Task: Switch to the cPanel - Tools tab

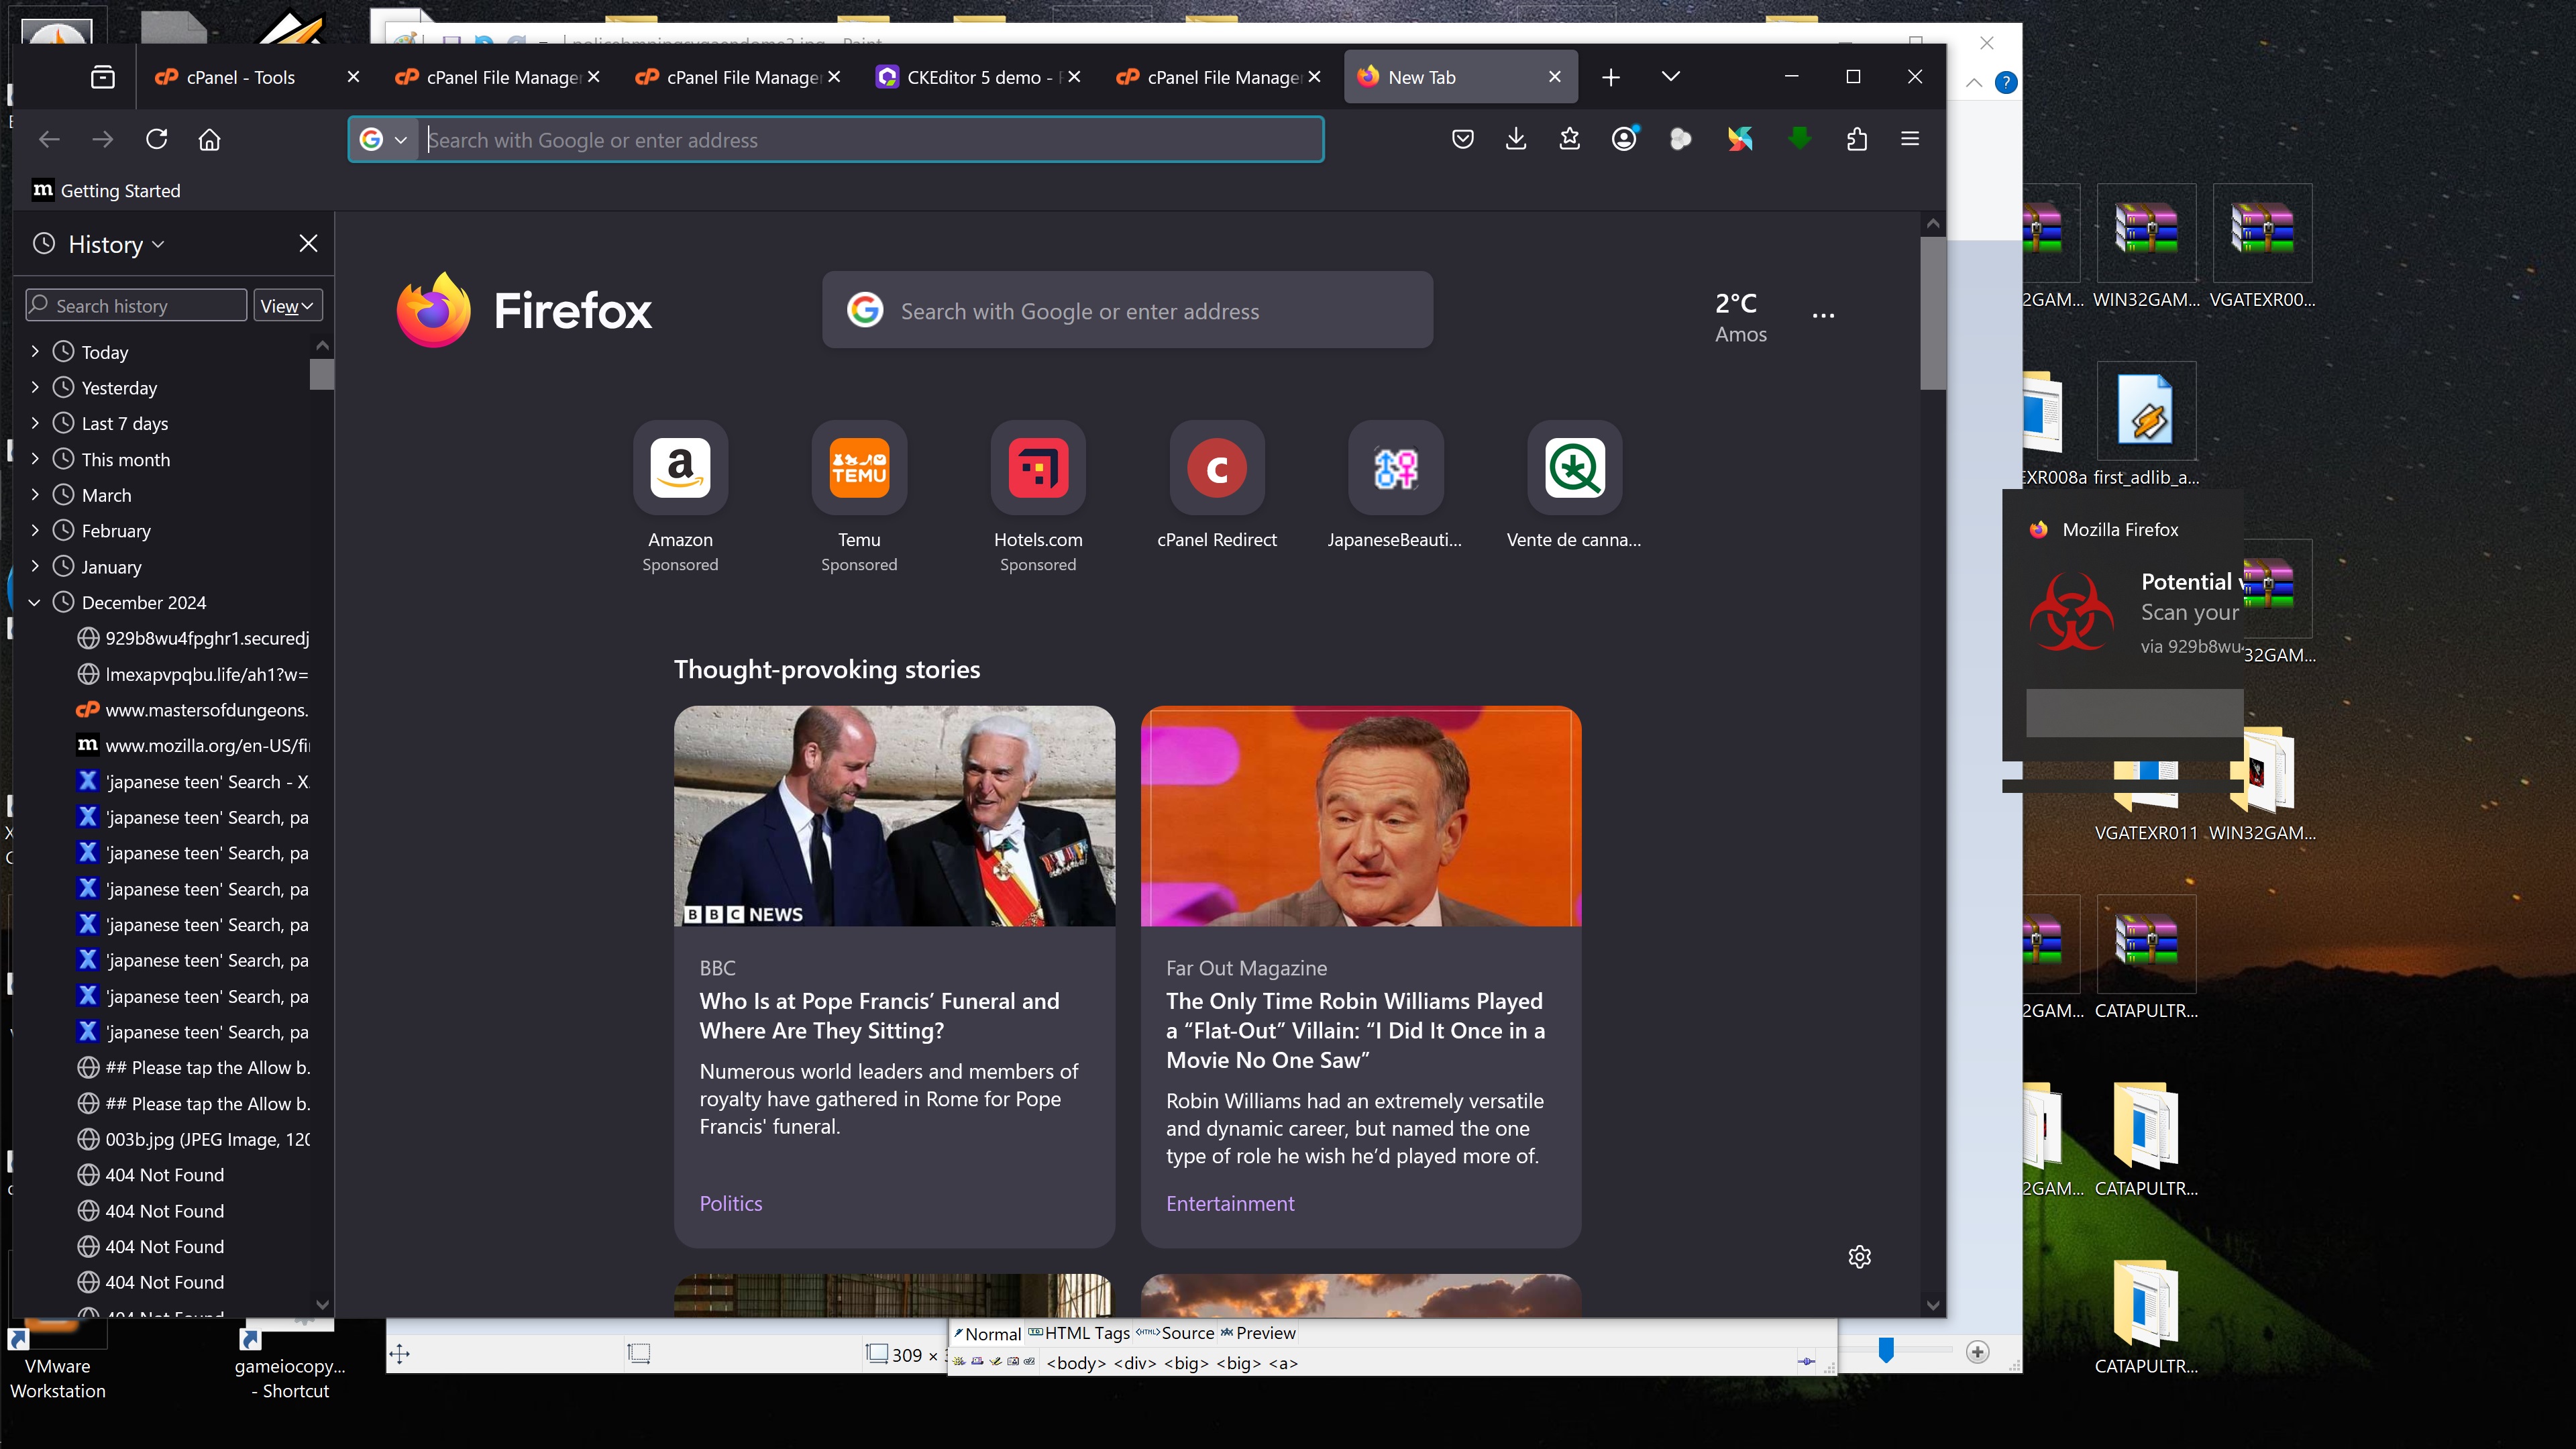Action: point(240,77)
